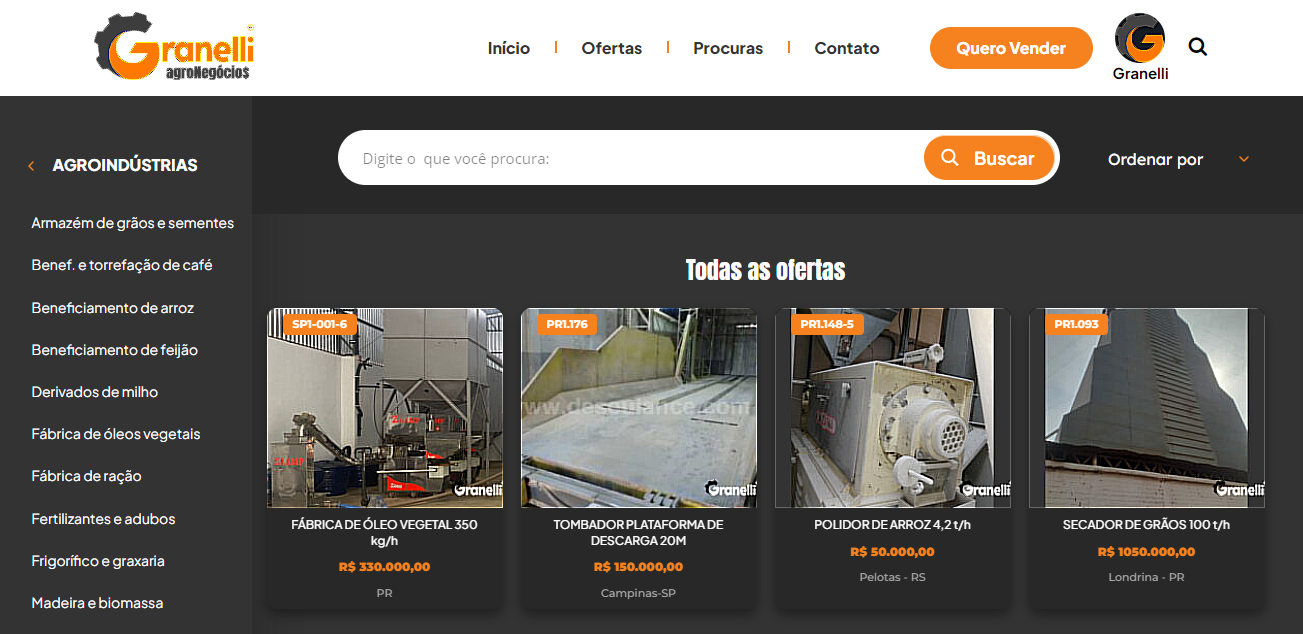
Task: Click the PR1.148-5 offer code tag
Action: point(826,324)
